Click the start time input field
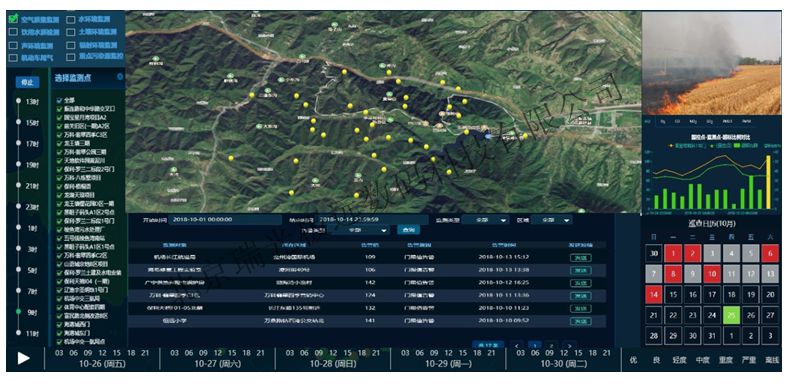This screenshot has width=790, height=386. [x=225, y=220]
